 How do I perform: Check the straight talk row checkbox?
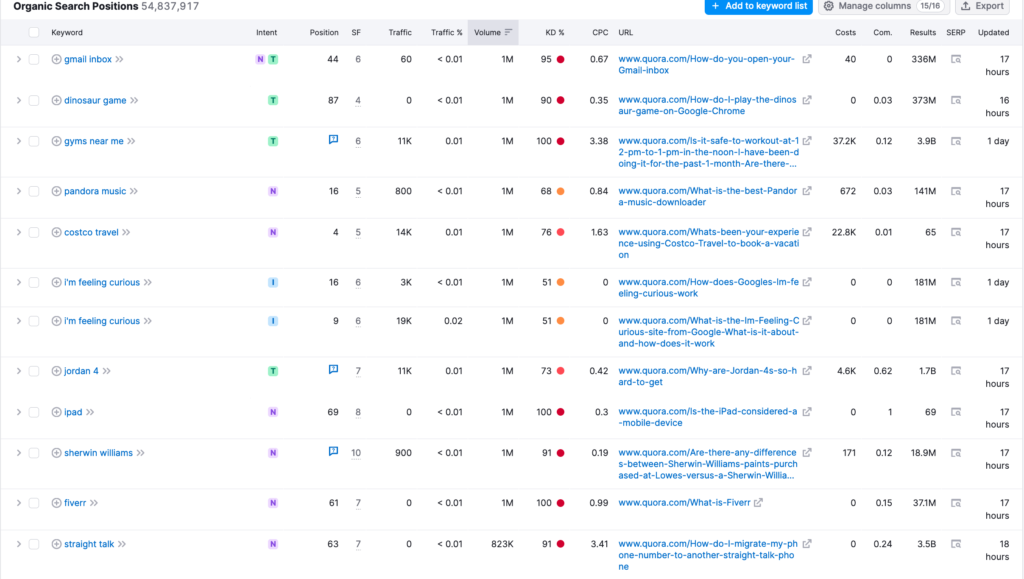pos(34,544)
